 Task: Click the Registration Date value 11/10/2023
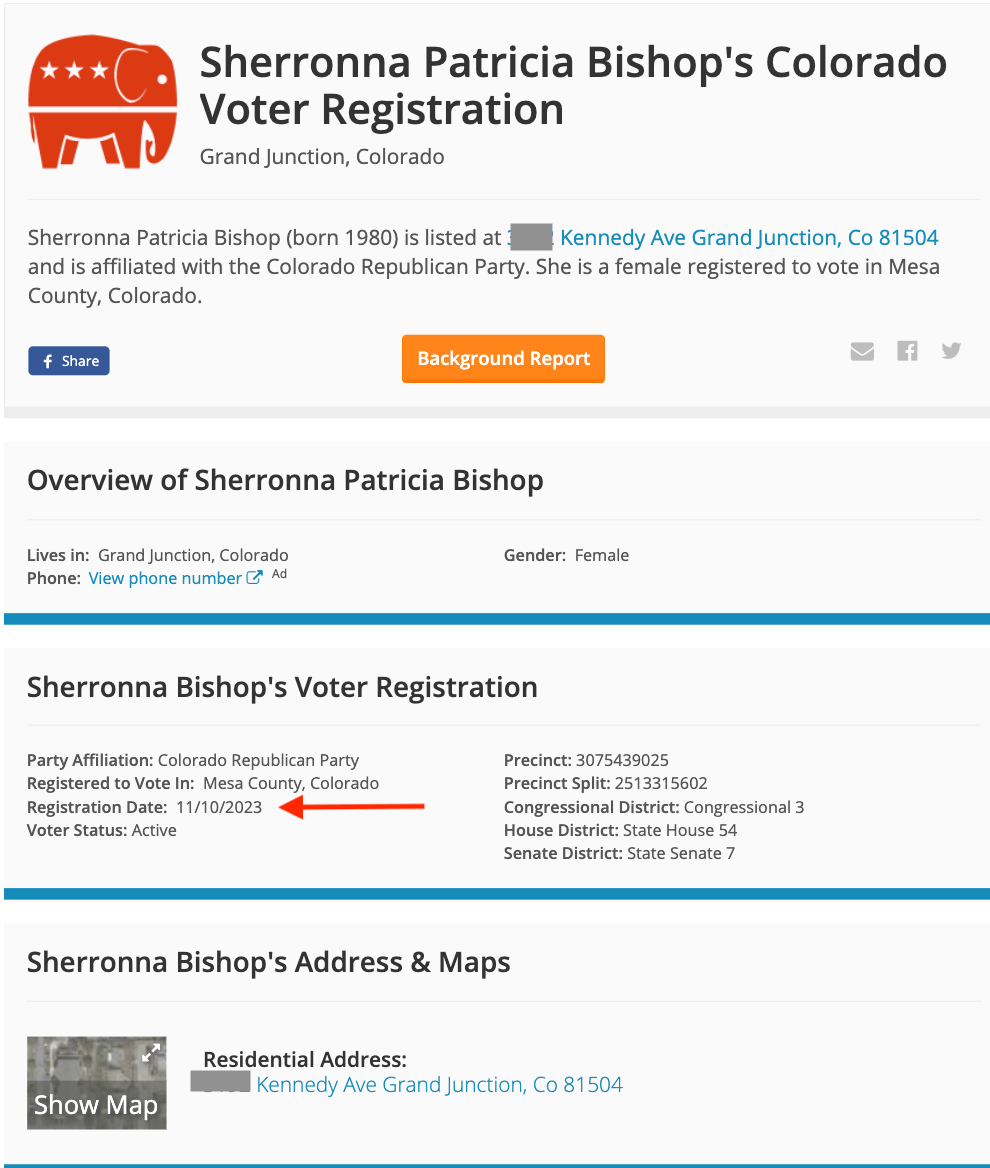point(219,807)
